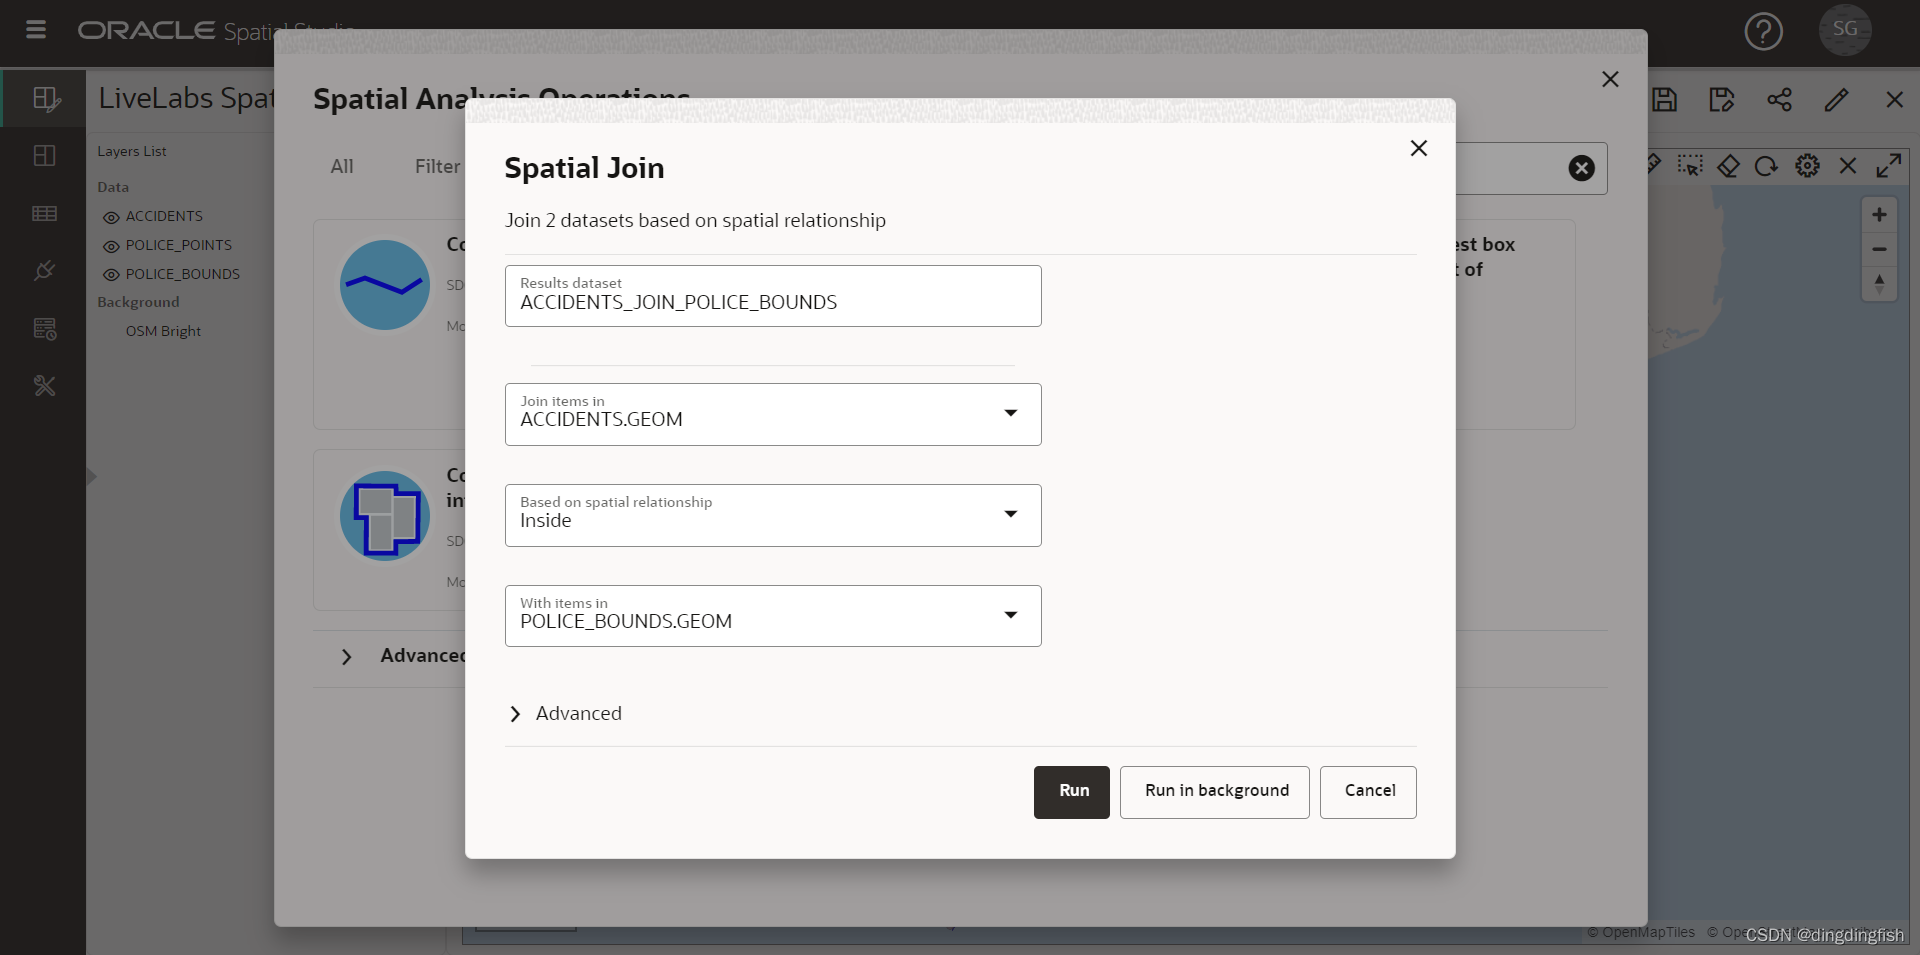Screen dimensions: 1920x955
Task: Toggle visibility of POLICE_BOUNDS layer
Action: tap(111, 275)
